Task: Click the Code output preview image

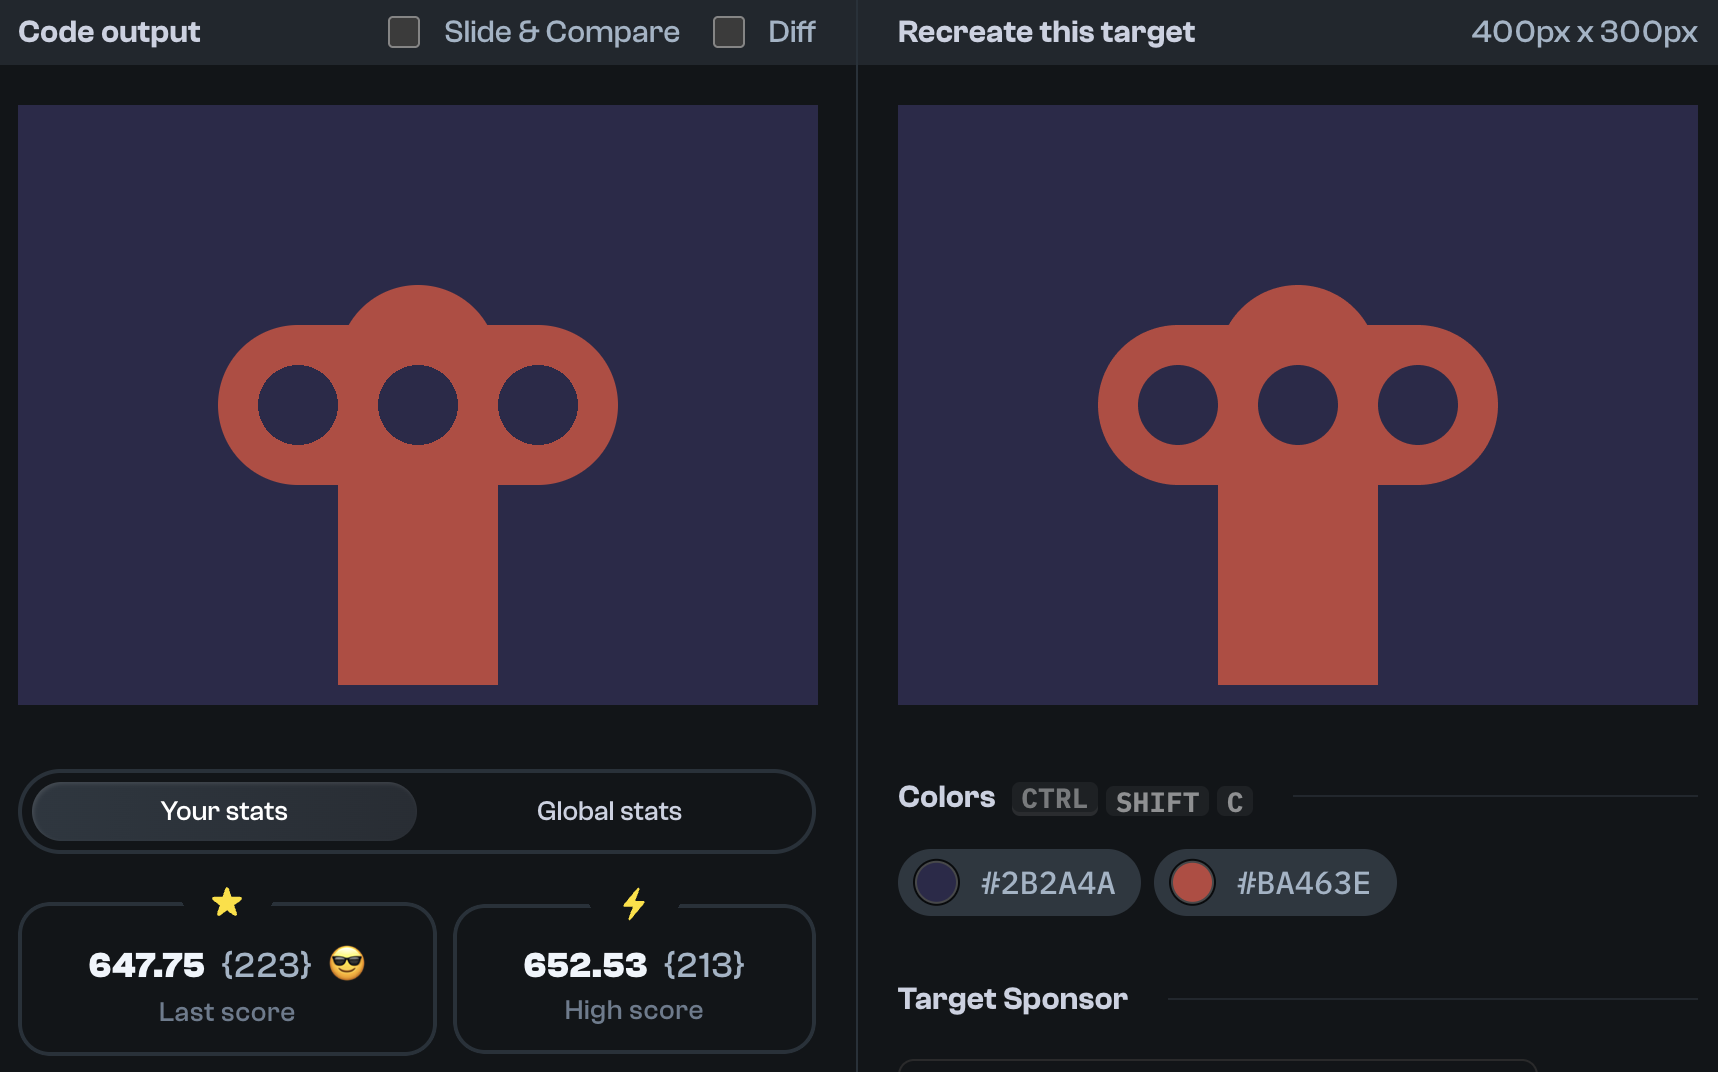Action: click(x=418, y=403)
